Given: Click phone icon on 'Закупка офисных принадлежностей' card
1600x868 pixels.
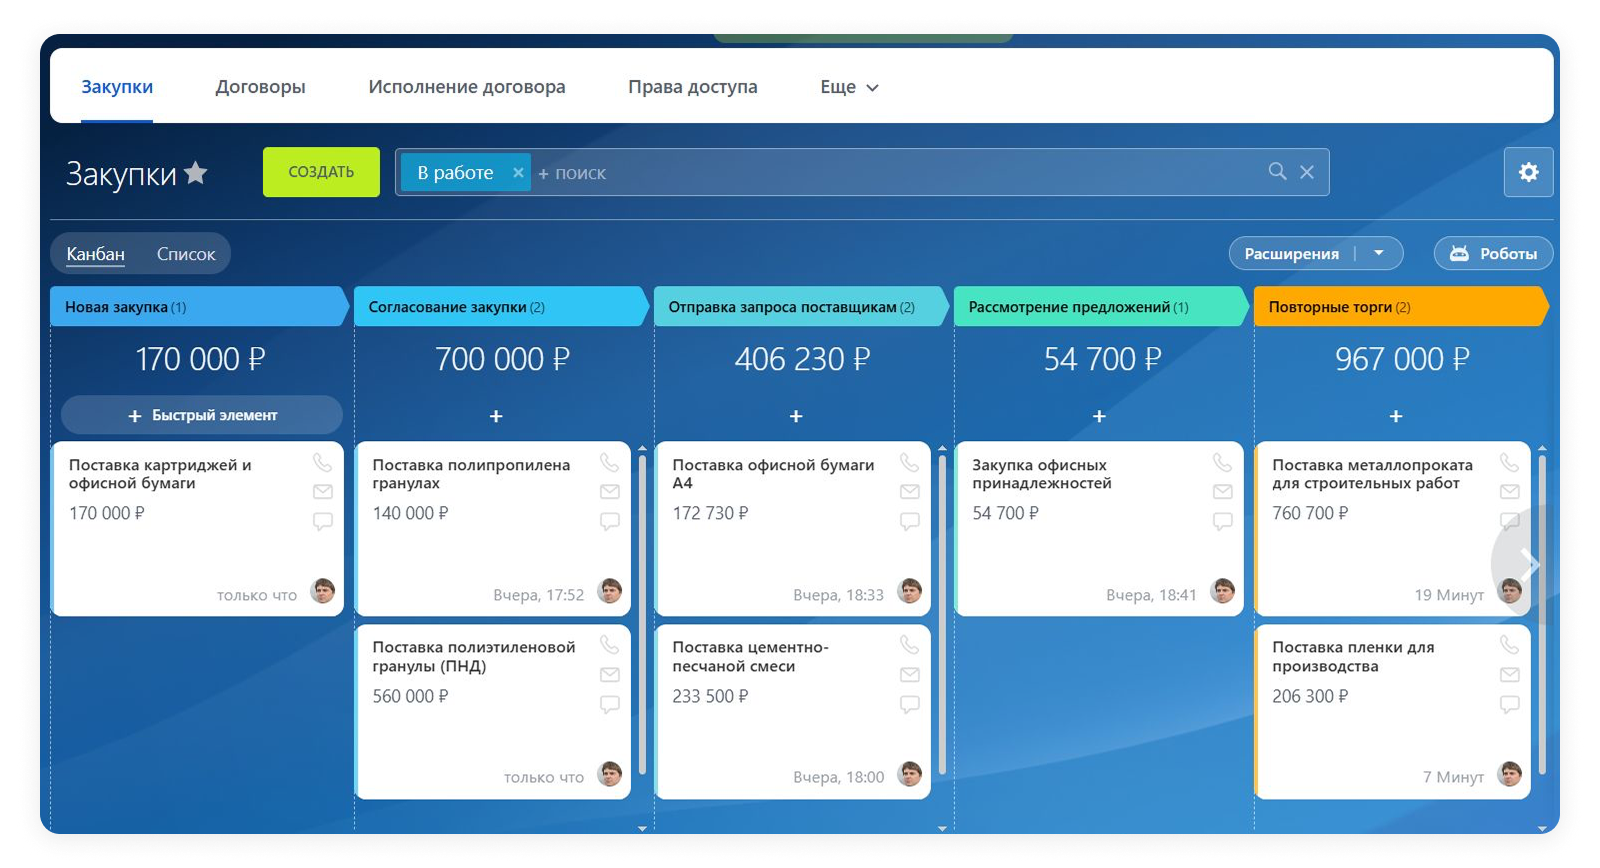Looking at the screenshot, I should tap(1222, 462).
